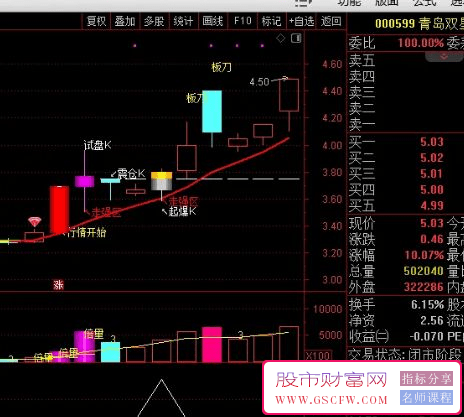Screen dimensions: 464x417
Task: Open the 复权 toolbar option
Action: (x=96, y=21)
